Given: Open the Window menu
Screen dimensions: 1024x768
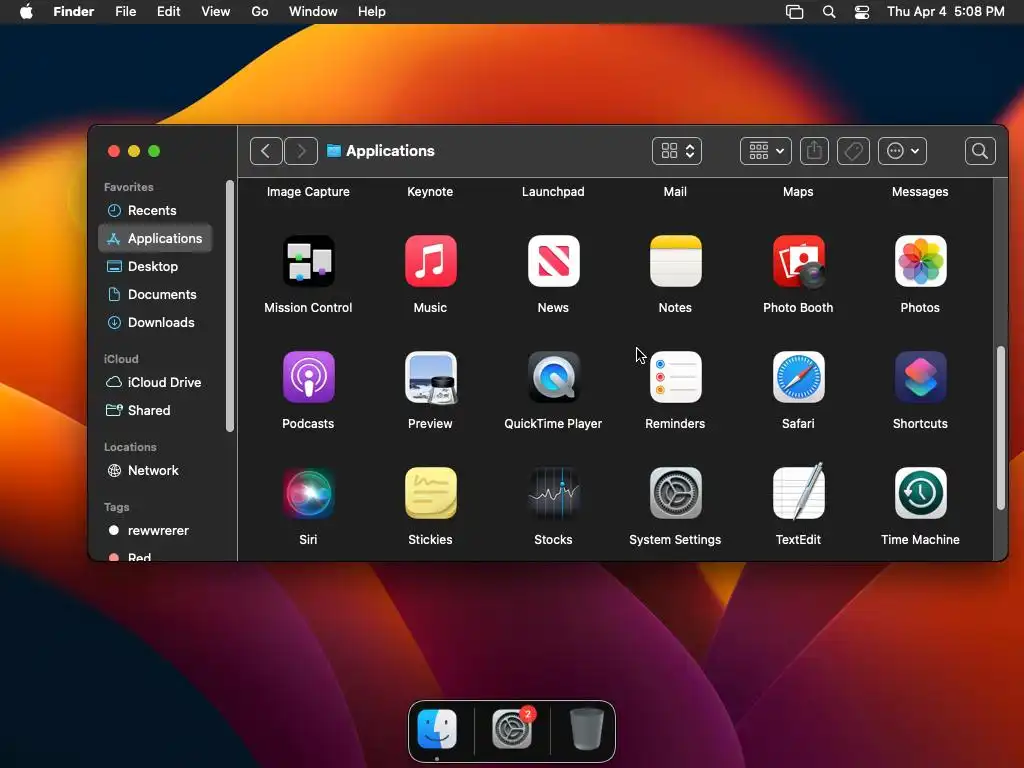Looking at the screenshot, I should pos(313,12).
